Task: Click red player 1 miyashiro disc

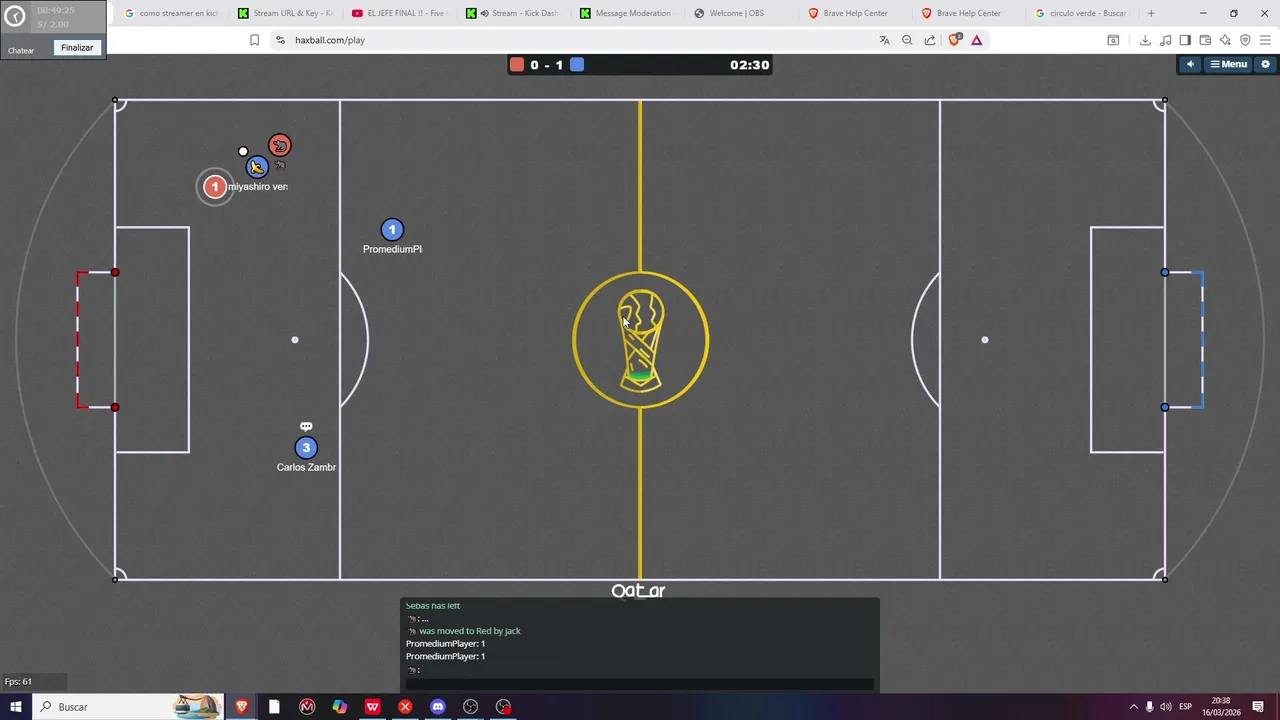Action: [x=214, y=186]
